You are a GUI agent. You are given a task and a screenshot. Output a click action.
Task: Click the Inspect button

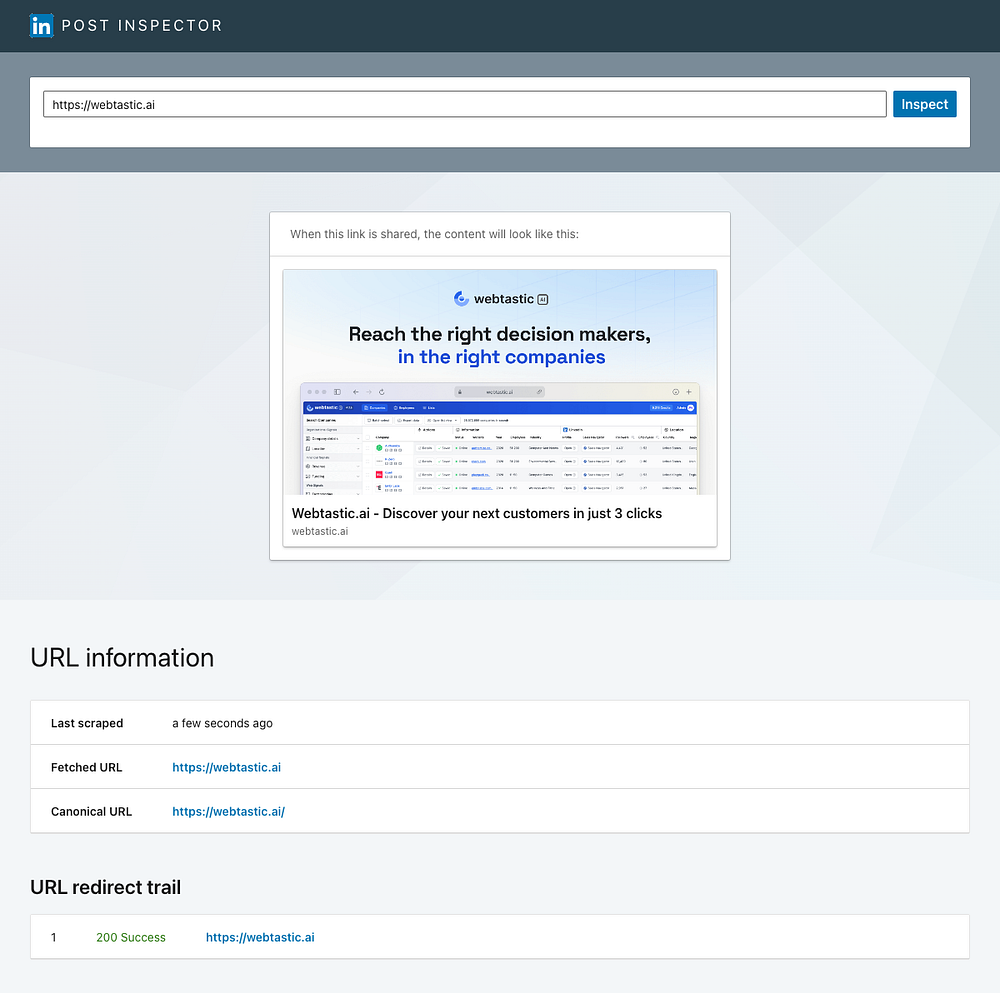924,104
